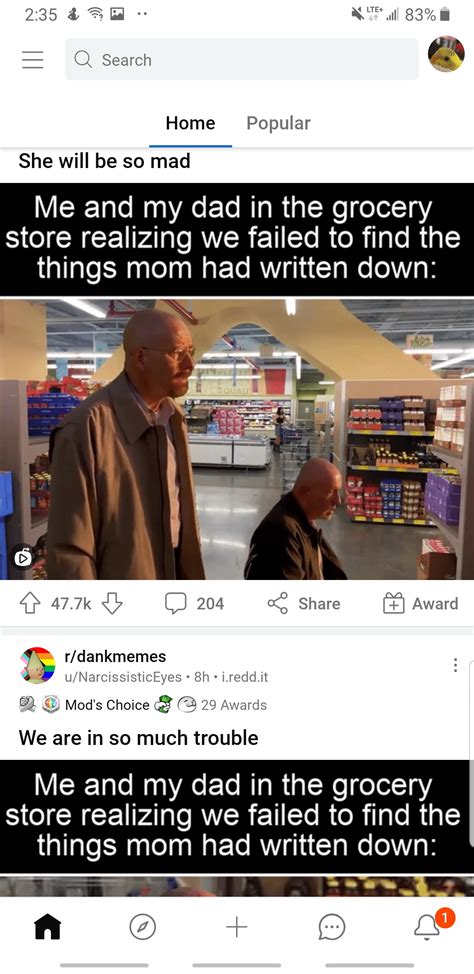474x974 pixels.
Task: Switch to the Popular tab
Action: pyautogui.click(x=278, y=123)
